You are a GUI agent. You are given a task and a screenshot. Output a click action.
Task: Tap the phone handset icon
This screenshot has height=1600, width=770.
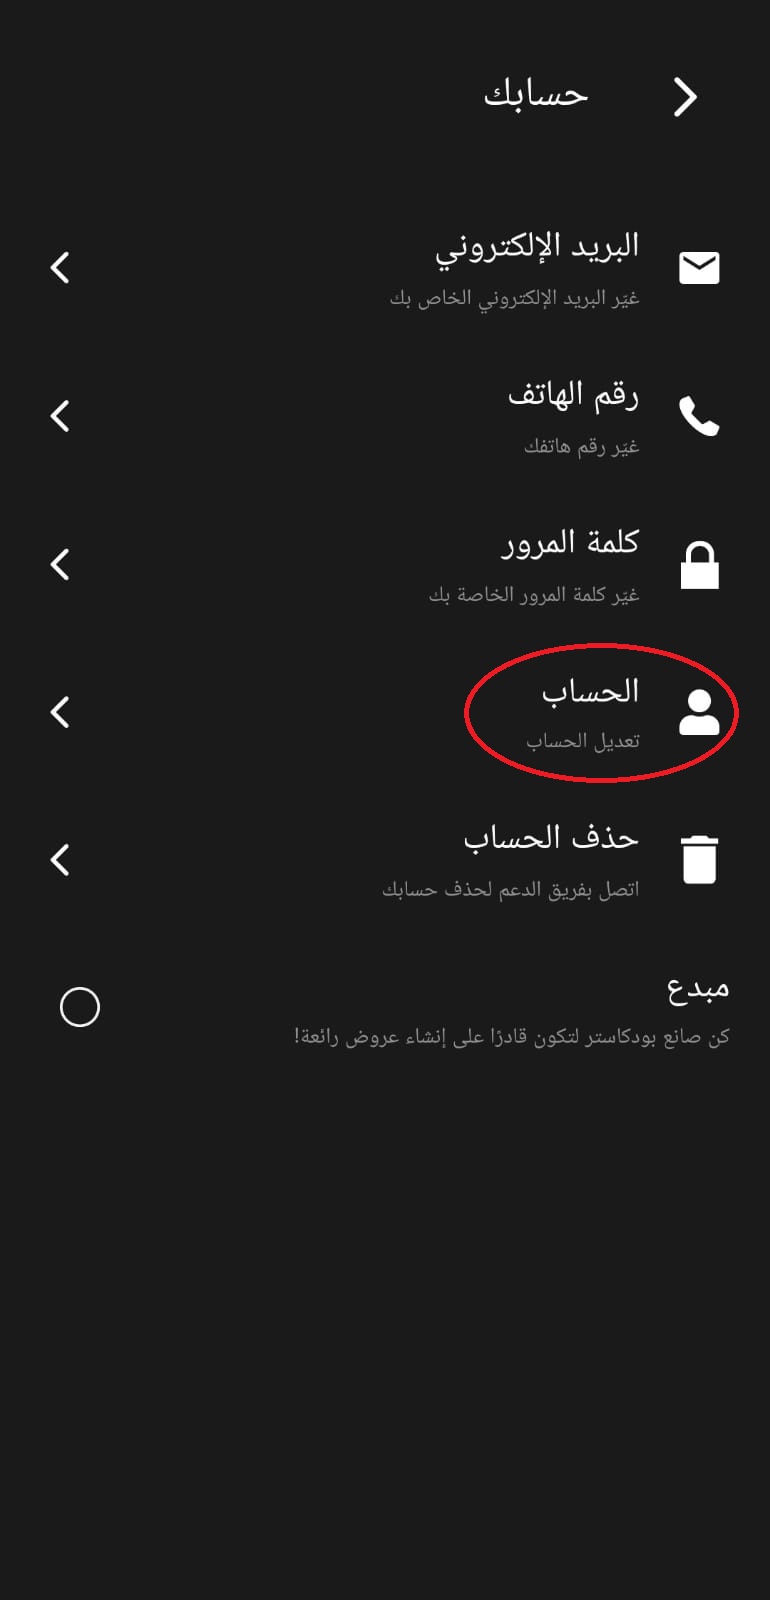click(x=699, y=416)
